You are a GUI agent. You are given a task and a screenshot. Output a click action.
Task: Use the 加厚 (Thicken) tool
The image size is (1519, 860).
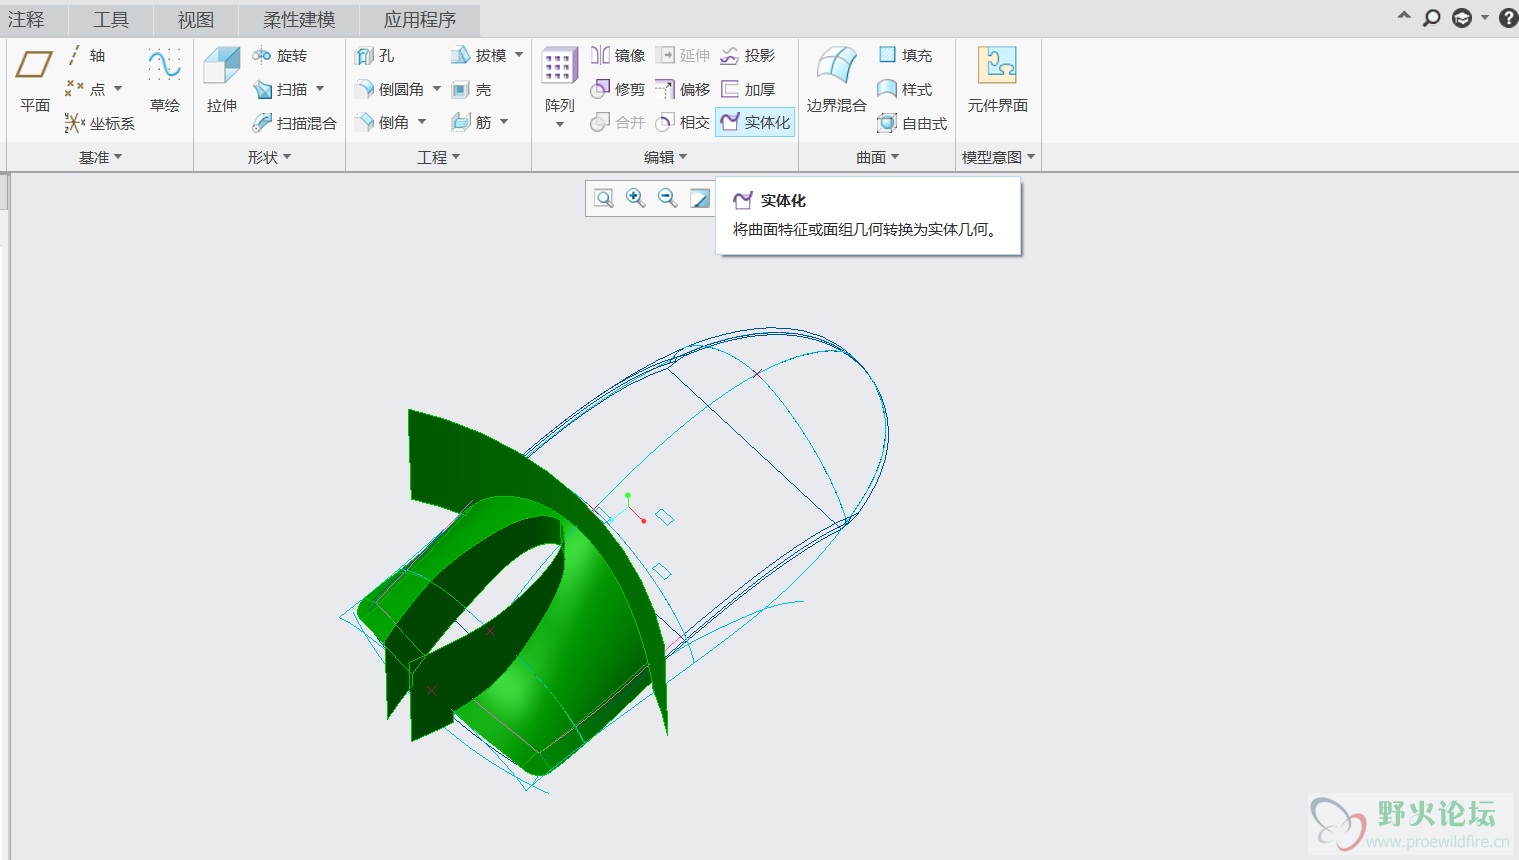tap(748, 89)
